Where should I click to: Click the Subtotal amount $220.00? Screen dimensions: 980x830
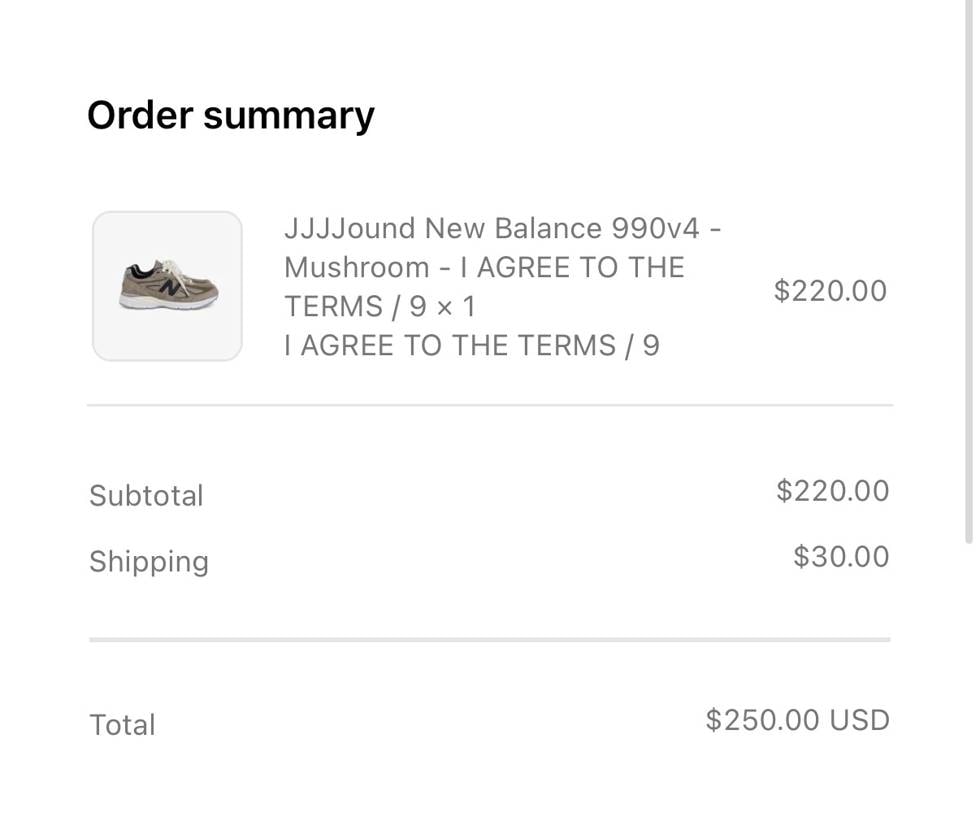[x=832, y=490]
